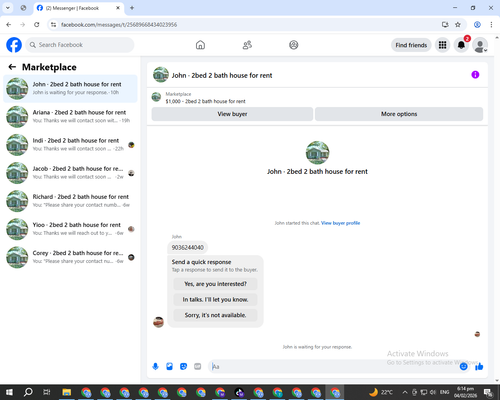Screen dimensions: 500x400
Task: Open Jacob's house for rent conversation
Action: coord(70,173)
